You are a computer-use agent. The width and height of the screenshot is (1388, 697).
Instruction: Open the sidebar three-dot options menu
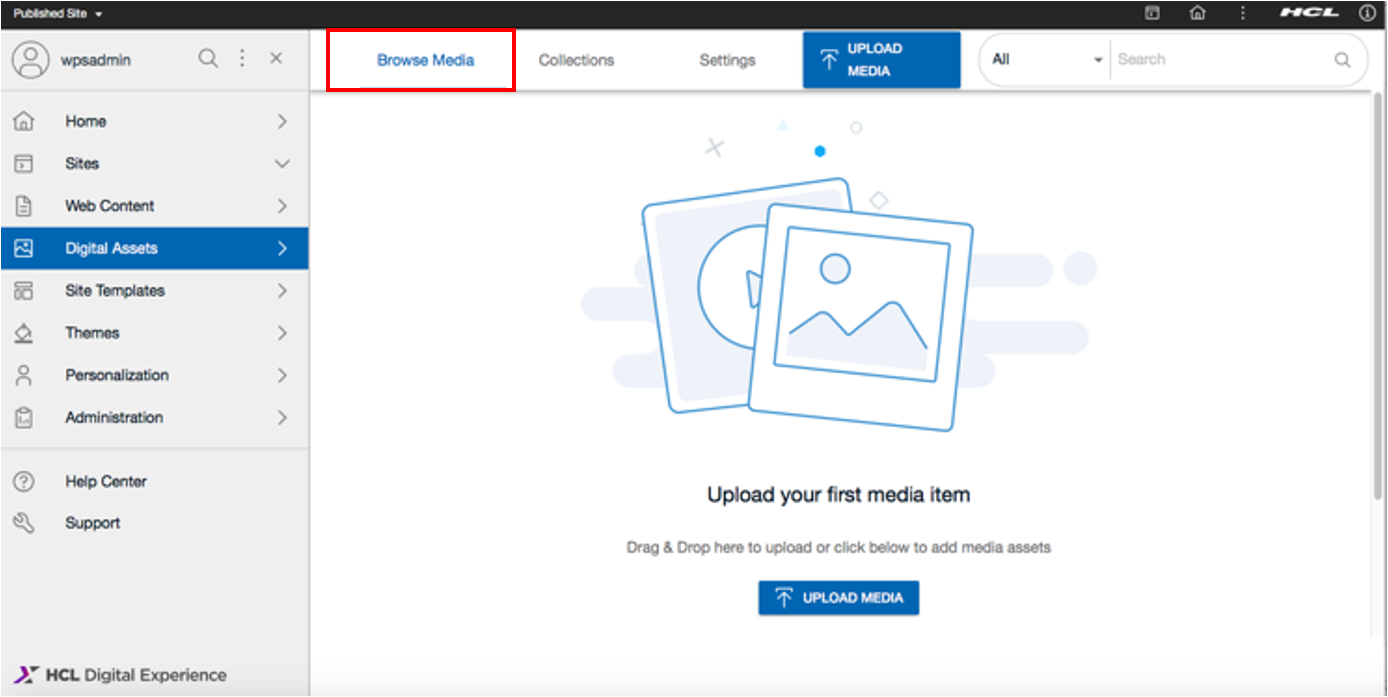pos(242,59)
